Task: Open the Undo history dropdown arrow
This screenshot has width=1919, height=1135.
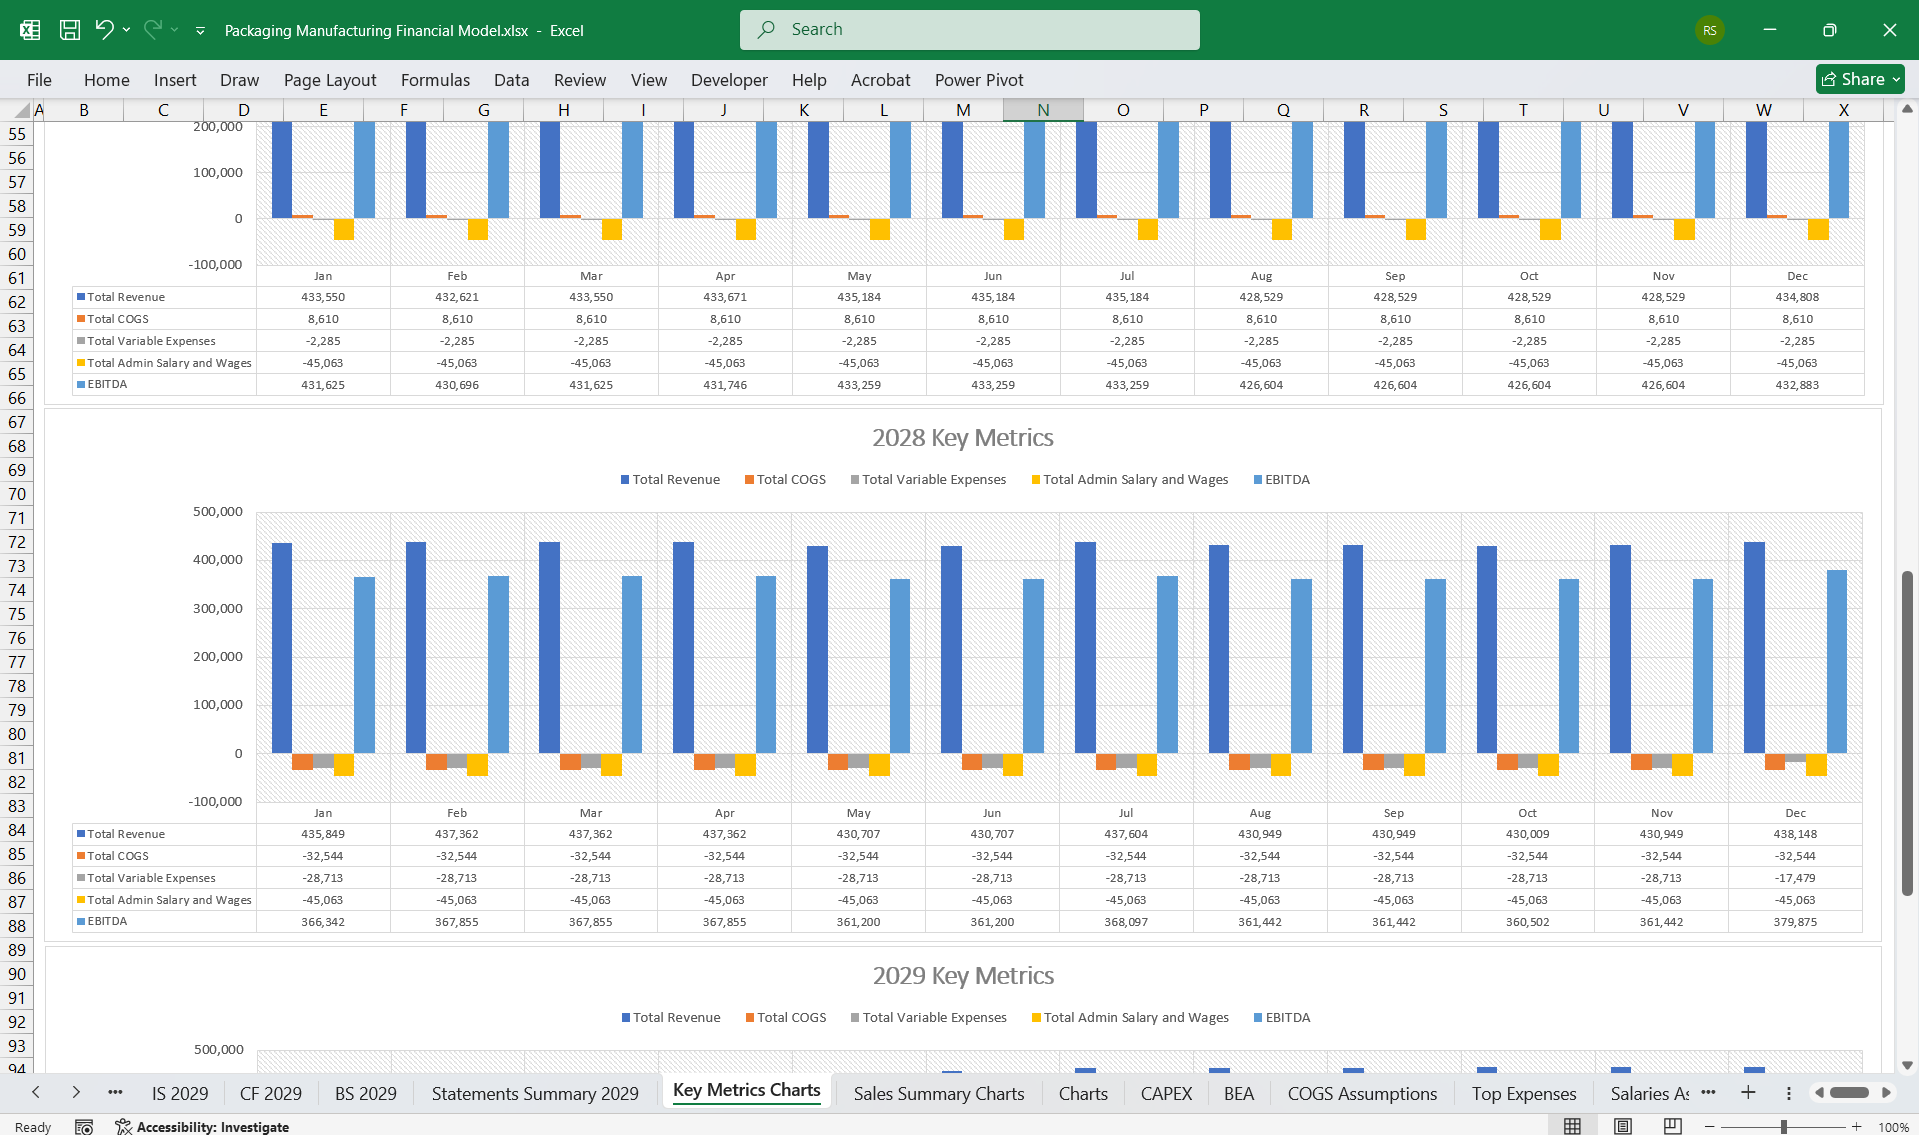Action: [126, 30]
